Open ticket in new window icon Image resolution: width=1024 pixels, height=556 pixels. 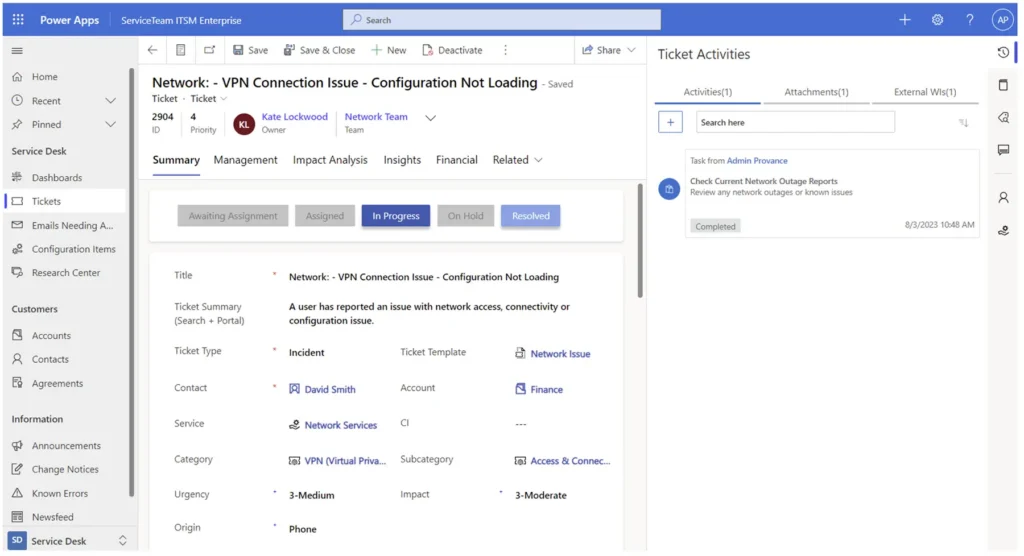coord(210,50)
